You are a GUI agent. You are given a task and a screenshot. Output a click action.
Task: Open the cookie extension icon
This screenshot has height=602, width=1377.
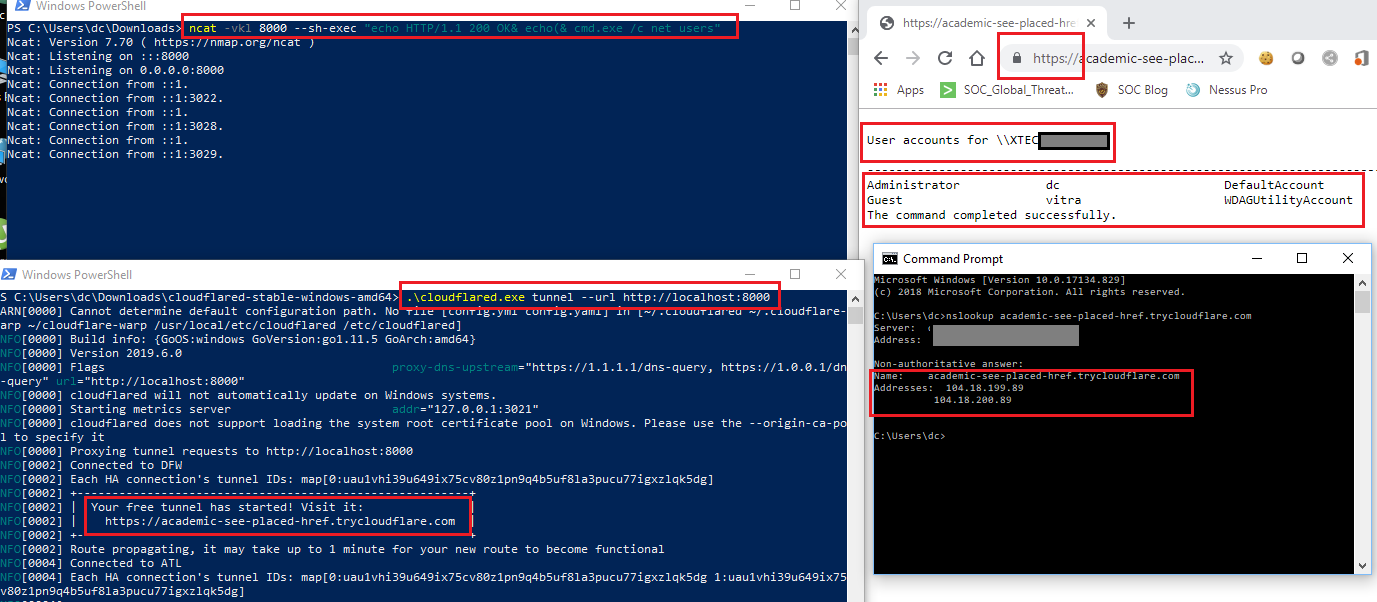point(1266,58)
